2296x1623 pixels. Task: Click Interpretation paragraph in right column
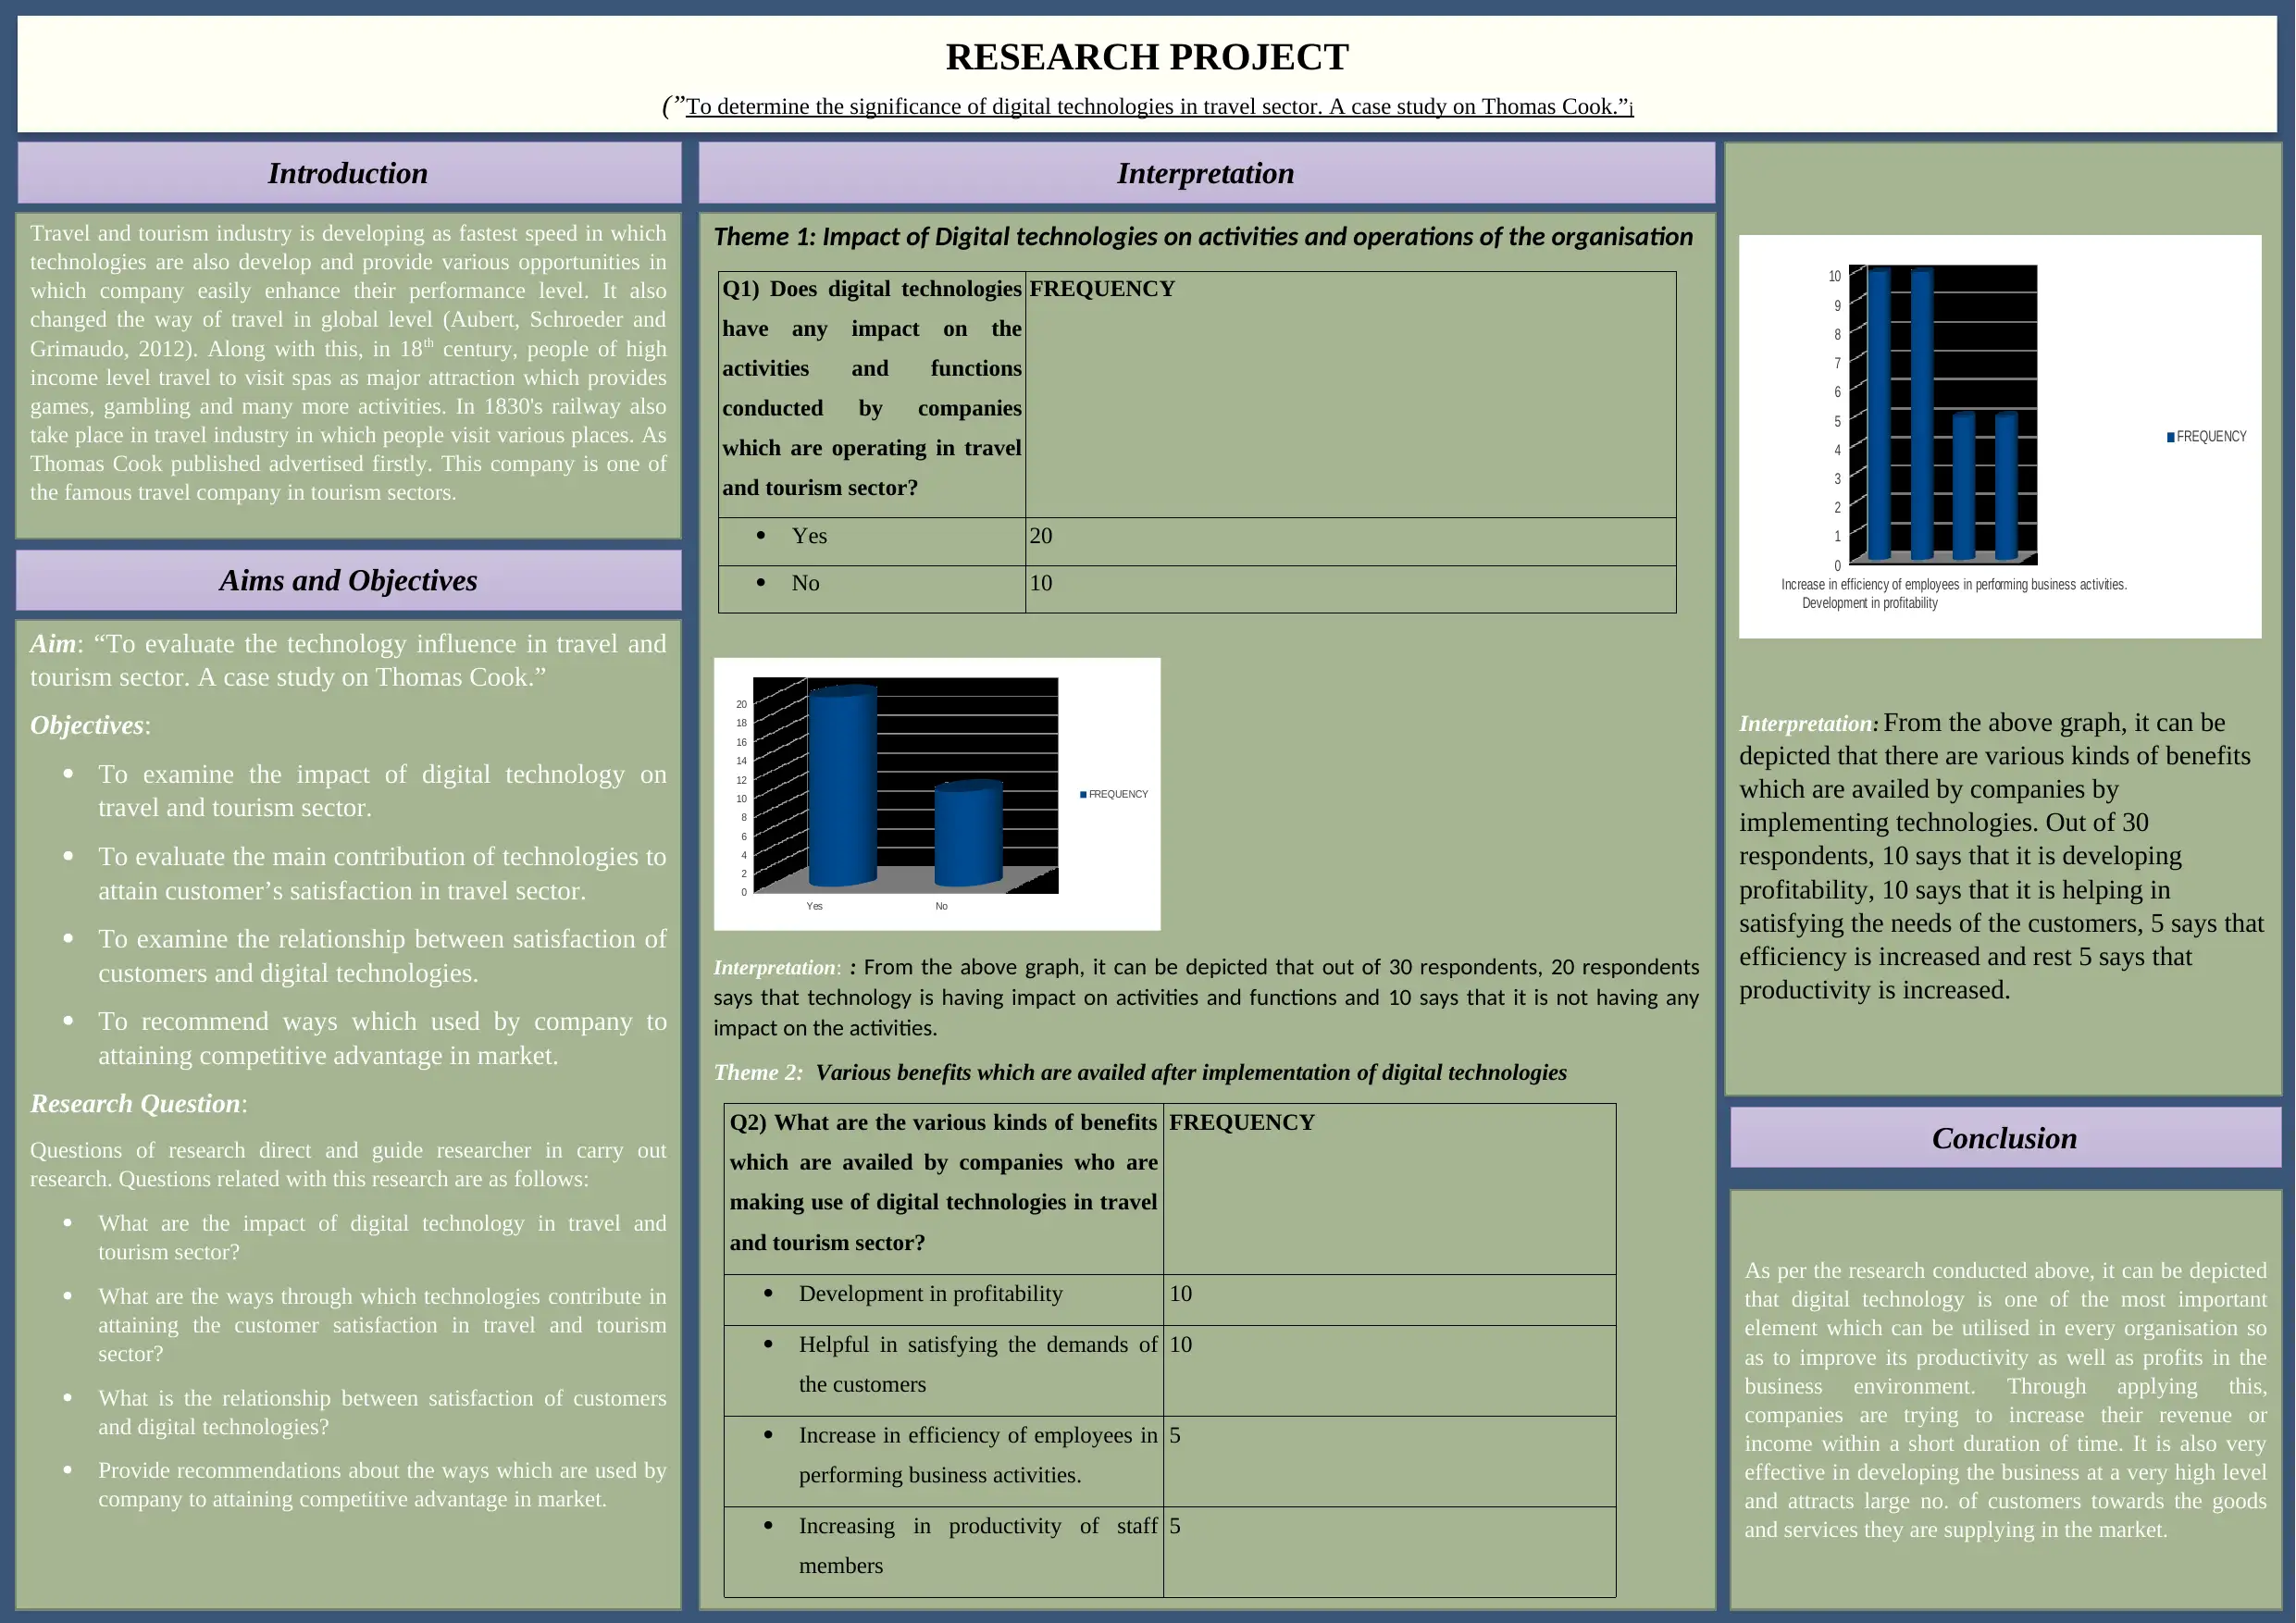(2001, 856)
